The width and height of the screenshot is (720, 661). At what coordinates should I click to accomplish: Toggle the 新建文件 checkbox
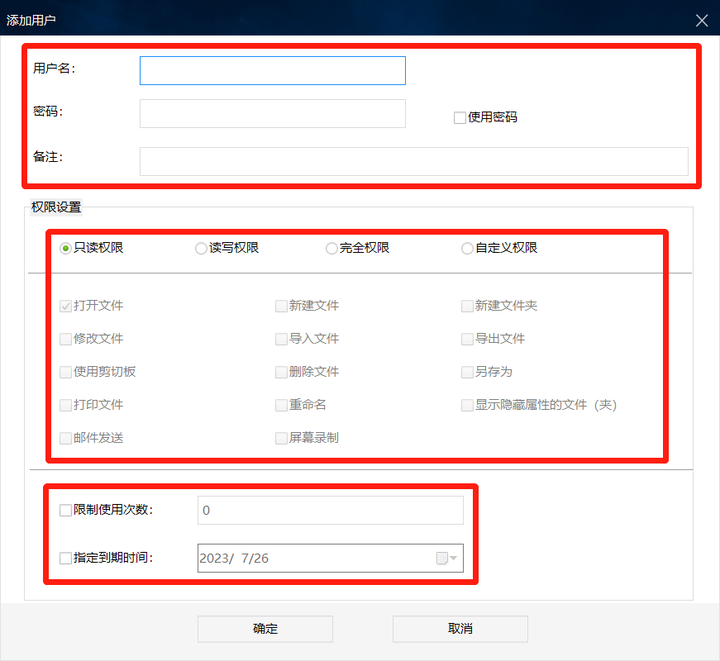pyautogui.click(x=281, y=306)
